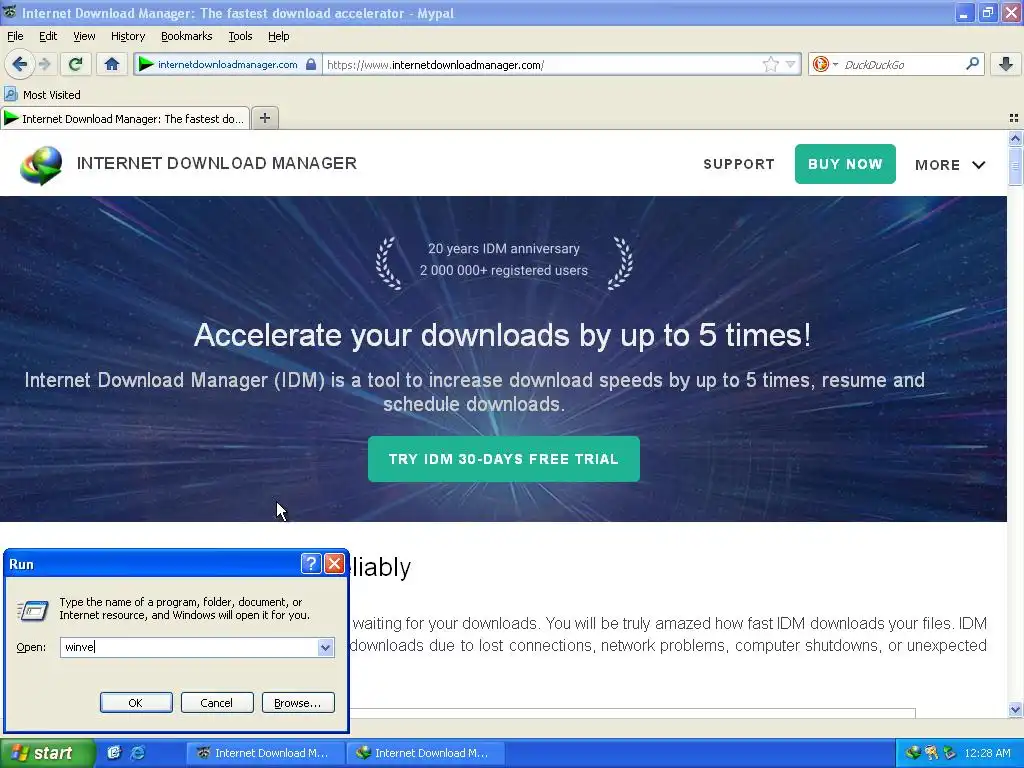1024x768 pixels.
Task: Expand the Run dialog Open dropdown
Action: [325, 647]
